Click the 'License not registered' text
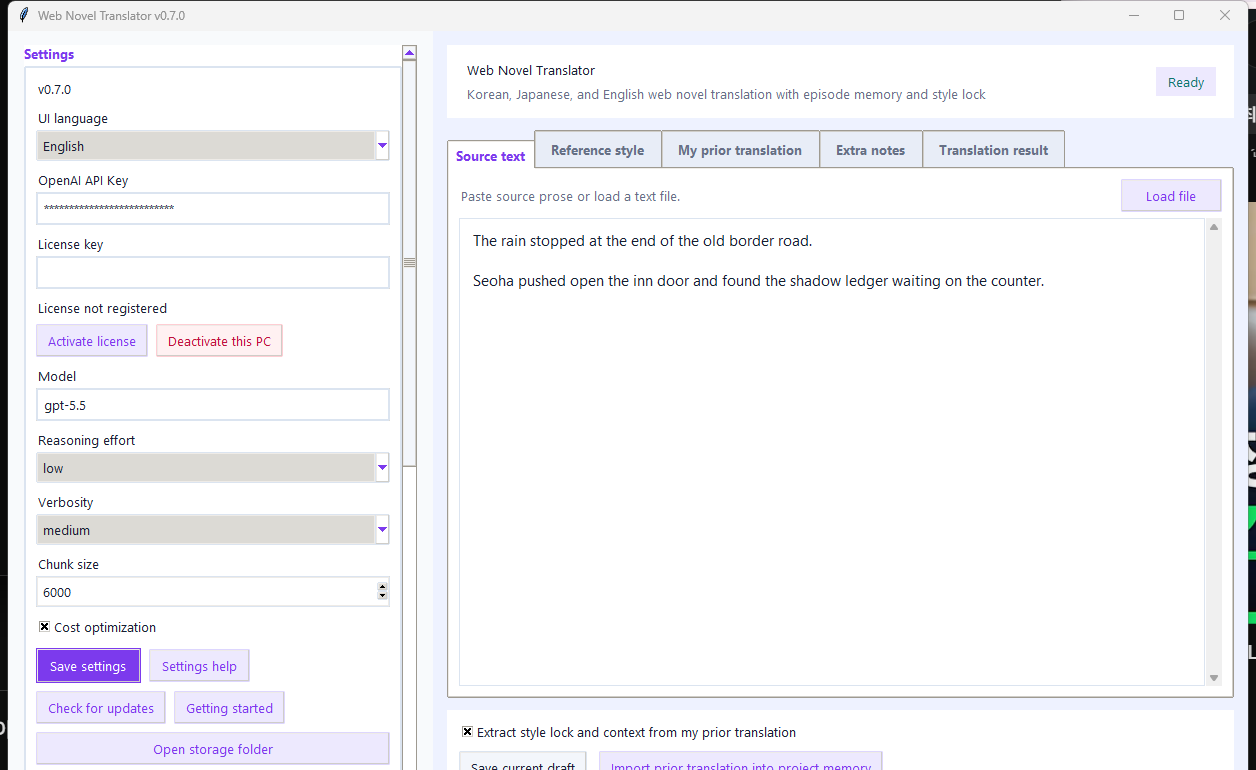 click(x=102, y=308)
